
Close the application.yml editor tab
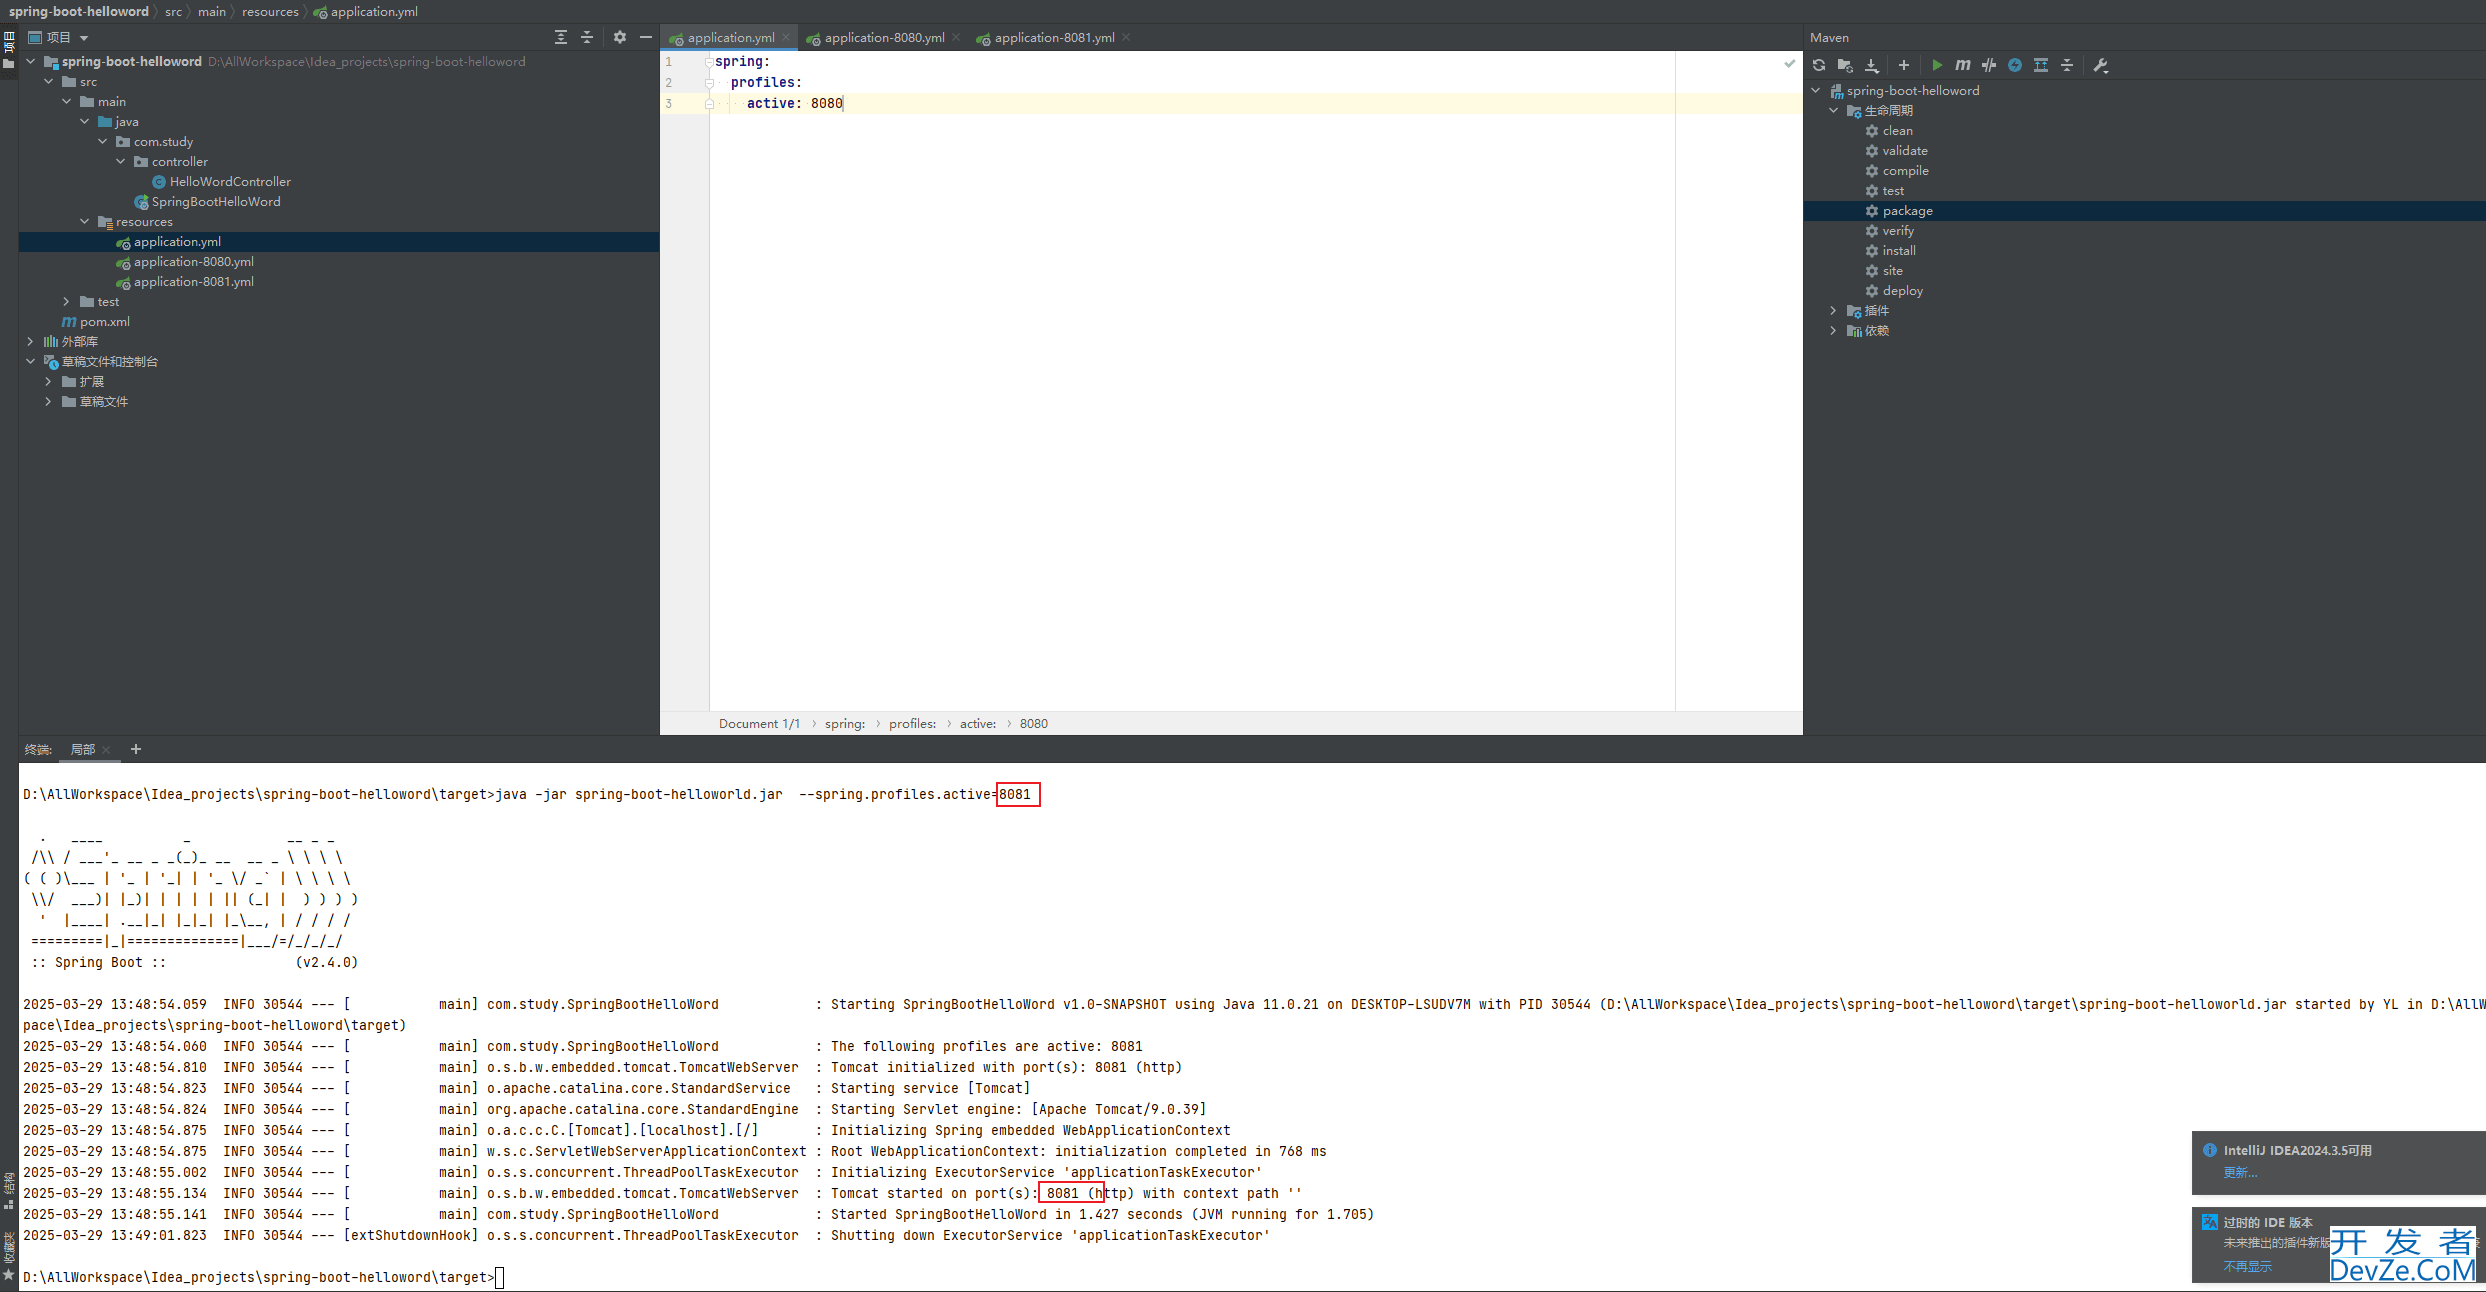786,37
